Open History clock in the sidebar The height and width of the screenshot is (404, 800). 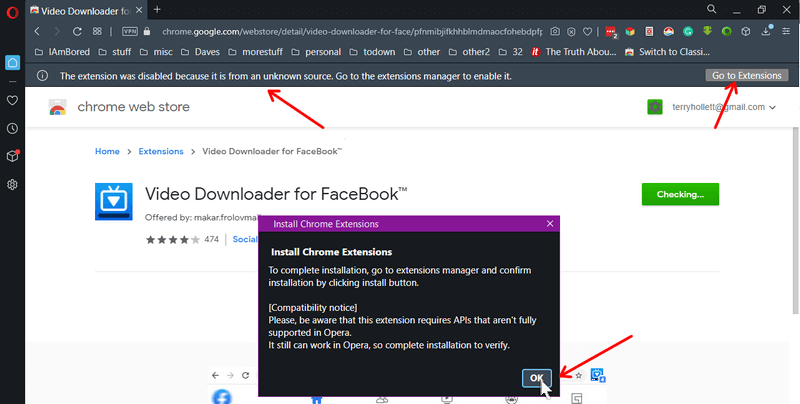point(12,129)
